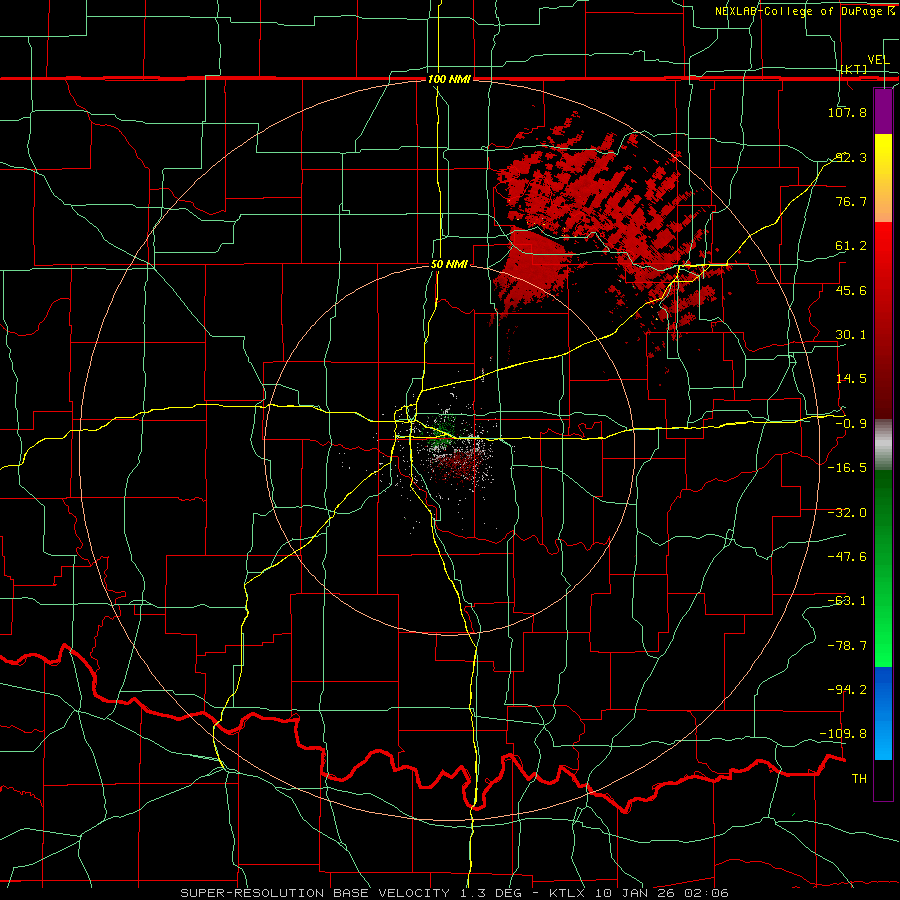Click the -32.0 velocity scale value
900x900 pixels.
(x=847, y=513)
